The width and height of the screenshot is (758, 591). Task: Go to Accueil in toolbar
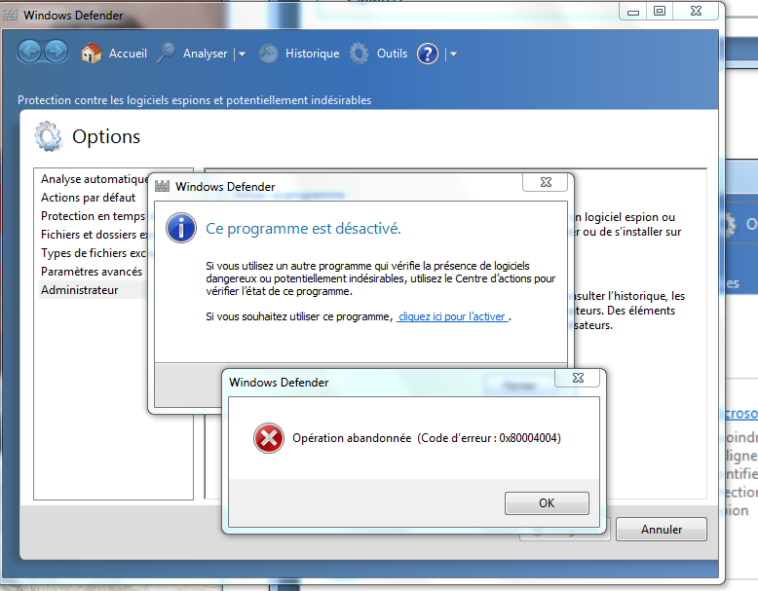[x=128, y=53]
